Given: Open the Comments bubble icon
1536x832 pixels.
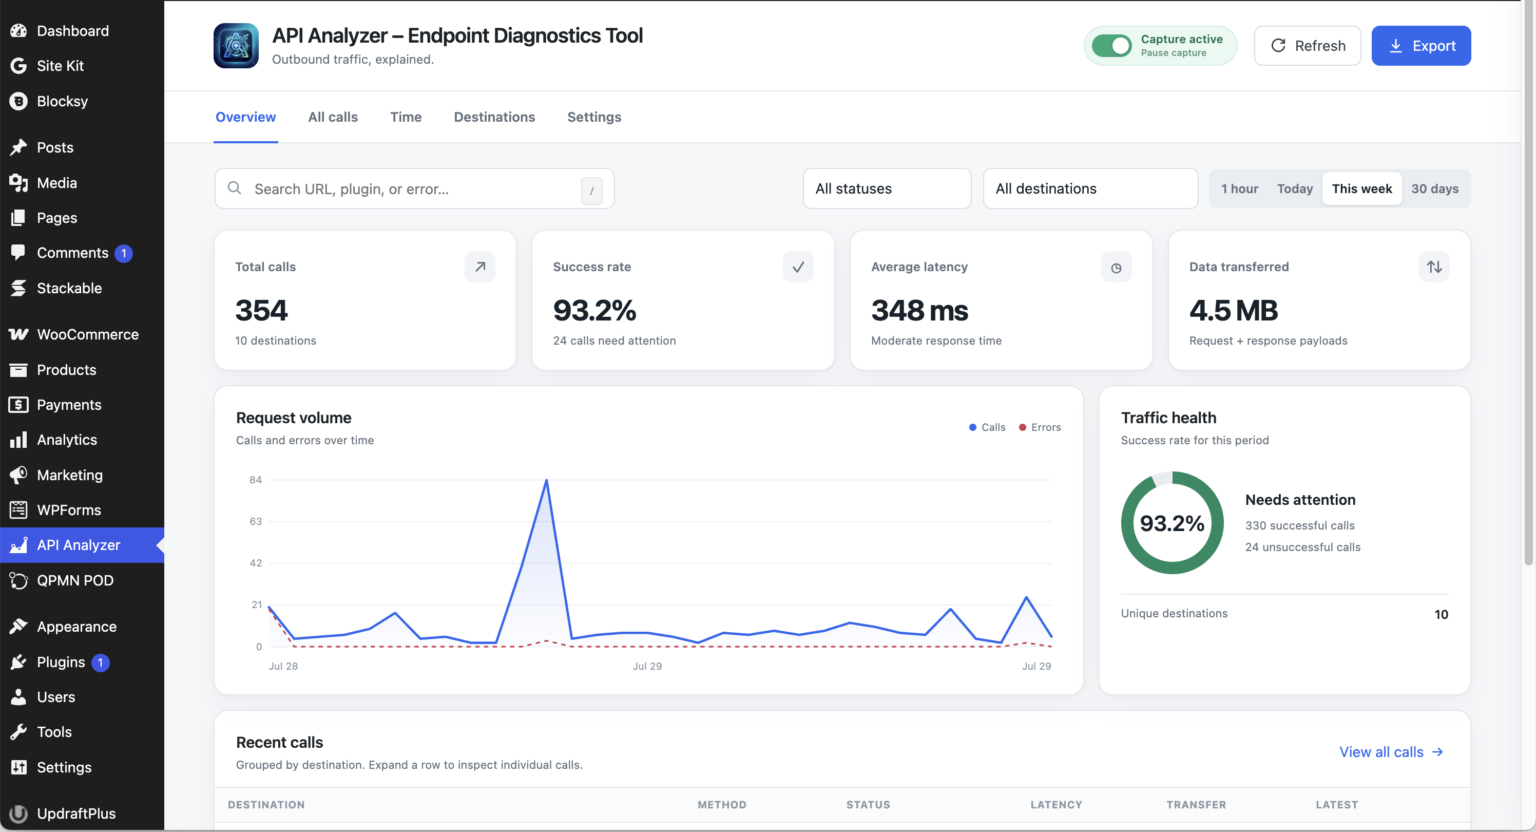Looking at the screenshot, I should (x=18, y=253).
